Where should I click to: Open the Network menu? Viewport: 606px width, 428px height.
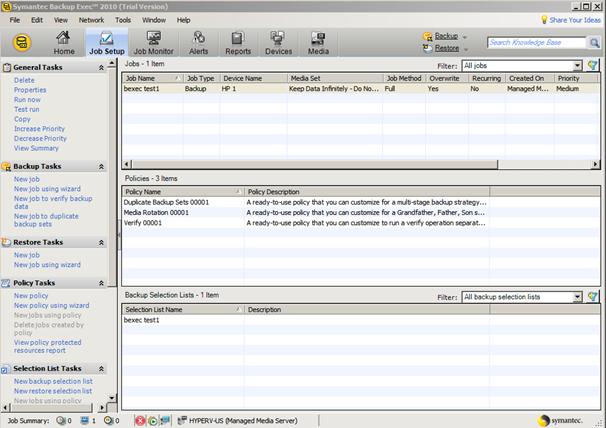coord(91,20)
